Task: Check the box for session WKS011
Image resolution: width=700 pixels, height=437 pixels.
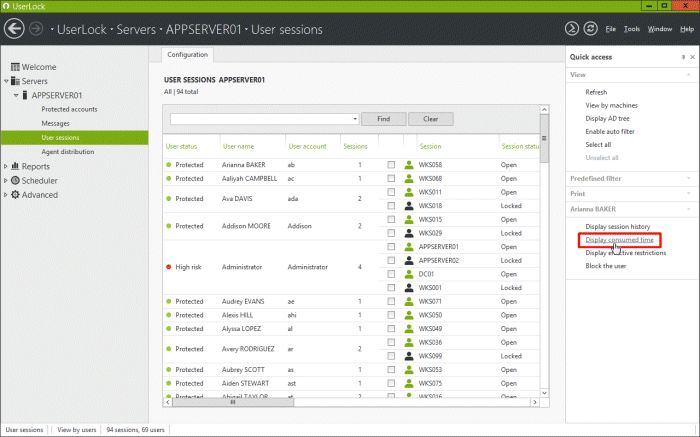Action: click(391, 192)
